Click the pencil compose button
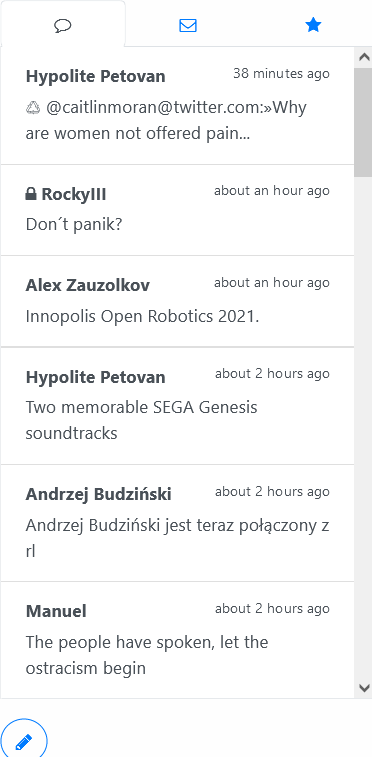Screen dimensions: 372x757 click(x=24, y=741)
